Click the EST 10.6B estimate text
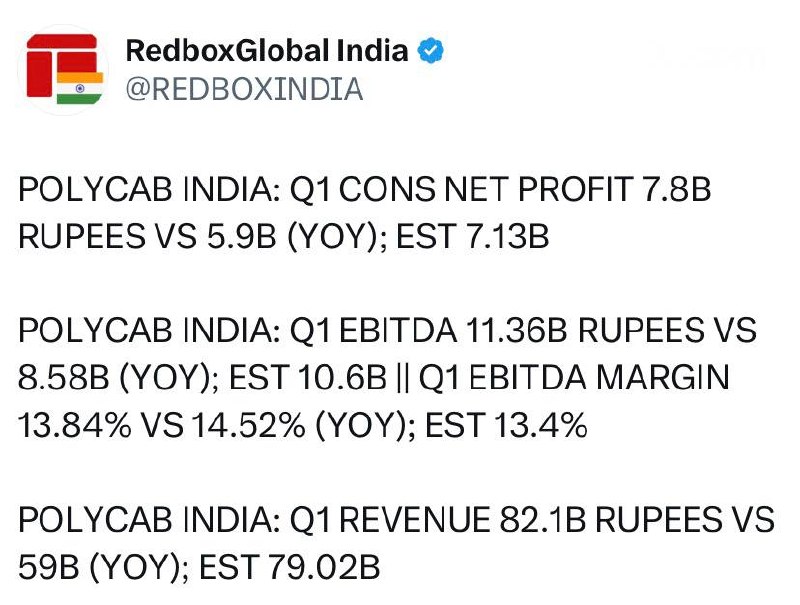Viewport: 800px width, 605px height. click(x=308, y=378)
